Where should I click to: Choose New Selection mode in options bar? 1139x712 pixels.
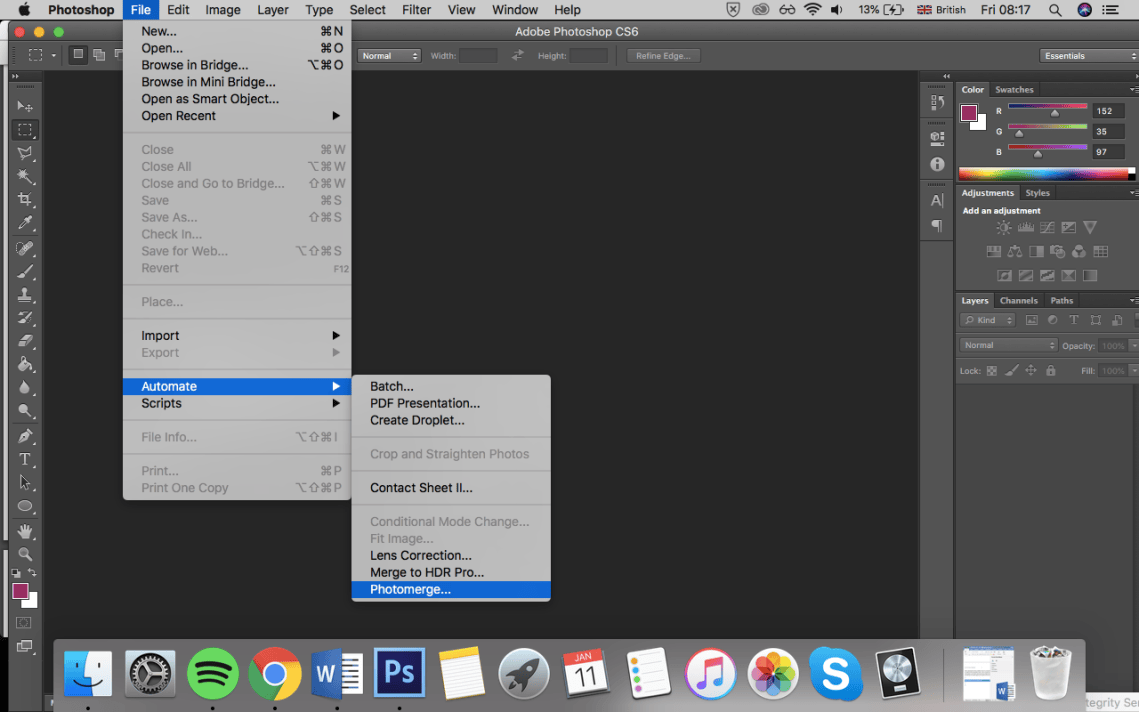(78, 54)
